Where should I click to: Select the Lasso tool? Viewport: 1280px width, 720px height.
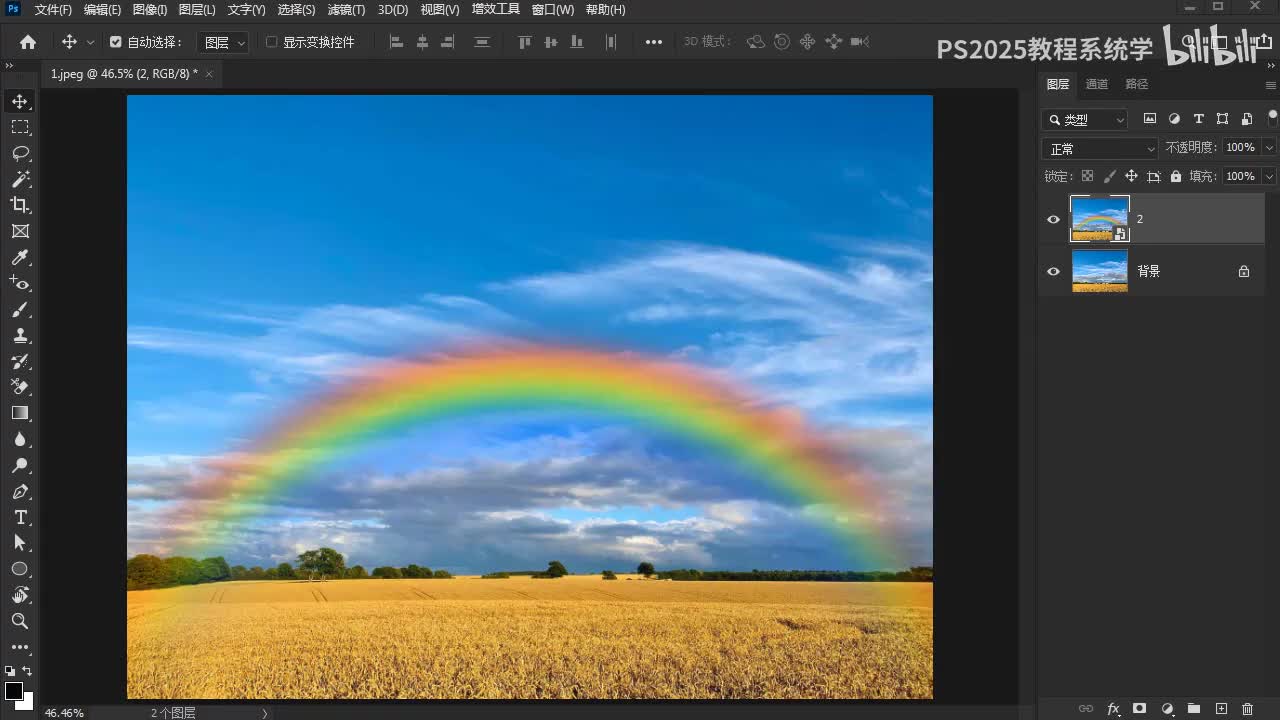click(x=20, y=153)
